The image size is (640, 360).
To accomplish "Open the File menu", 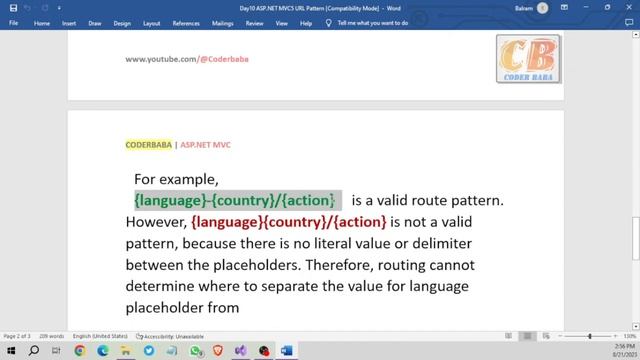I will point(13,23).
